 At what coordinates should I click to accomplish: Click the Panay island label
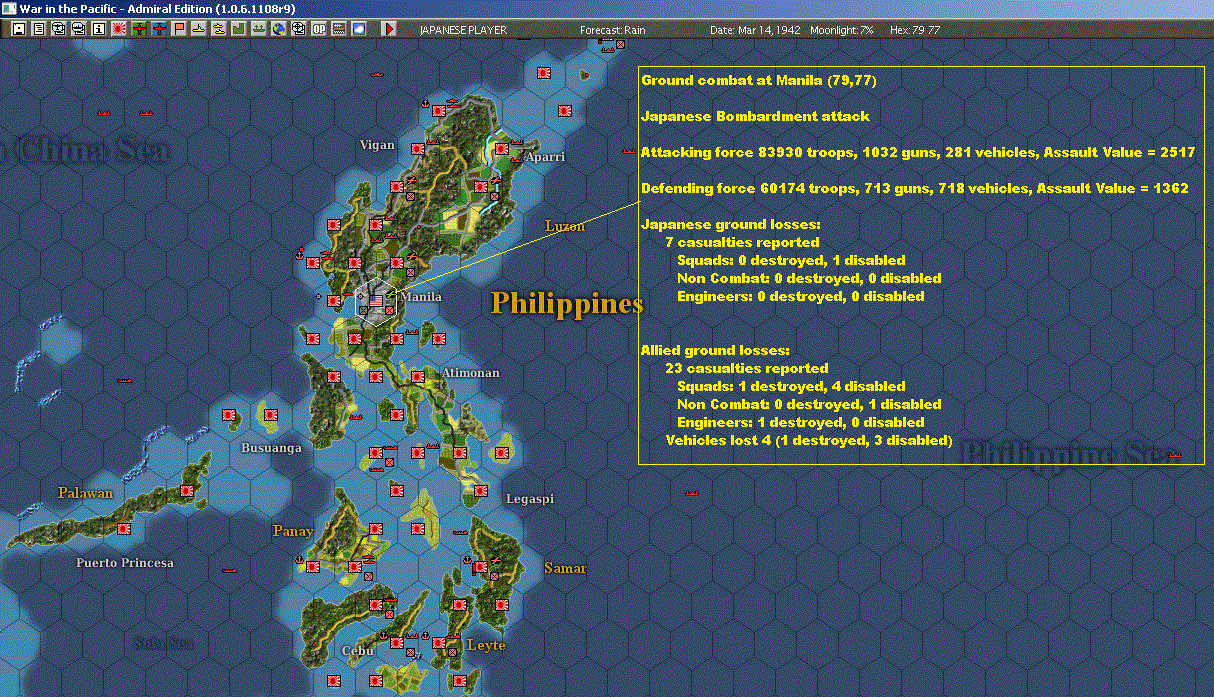(x=293, y=531)
